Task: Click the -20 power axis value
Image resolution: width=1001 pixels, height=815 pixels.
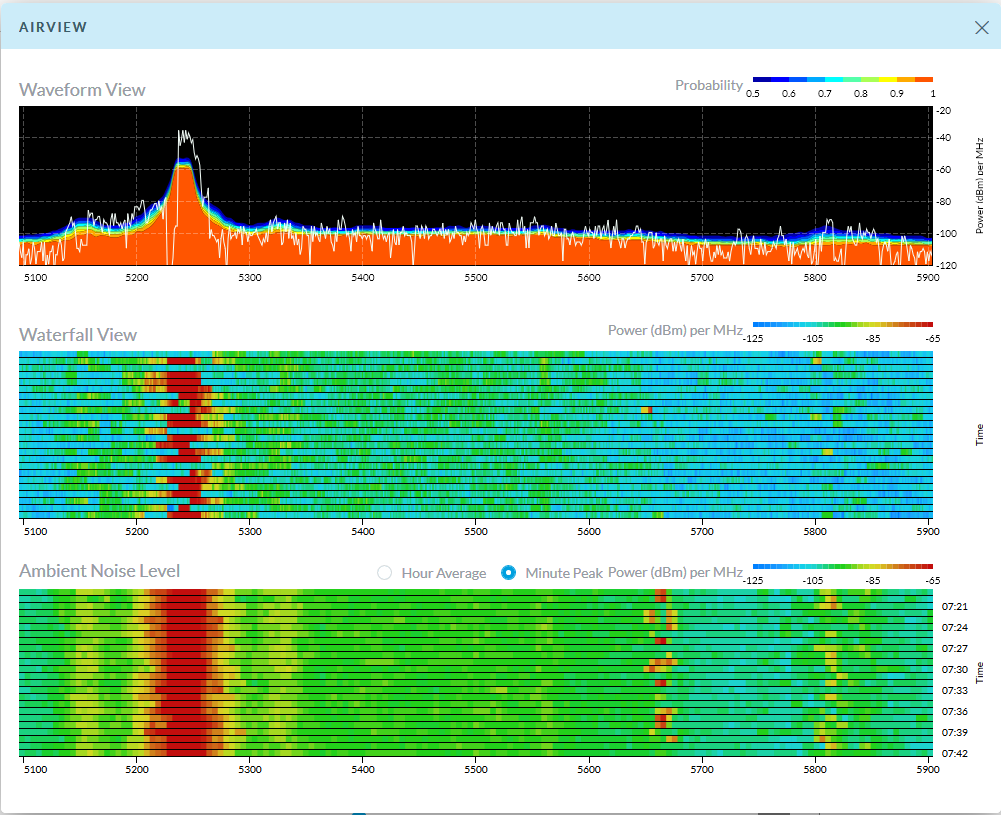Action: pos(944,110)
